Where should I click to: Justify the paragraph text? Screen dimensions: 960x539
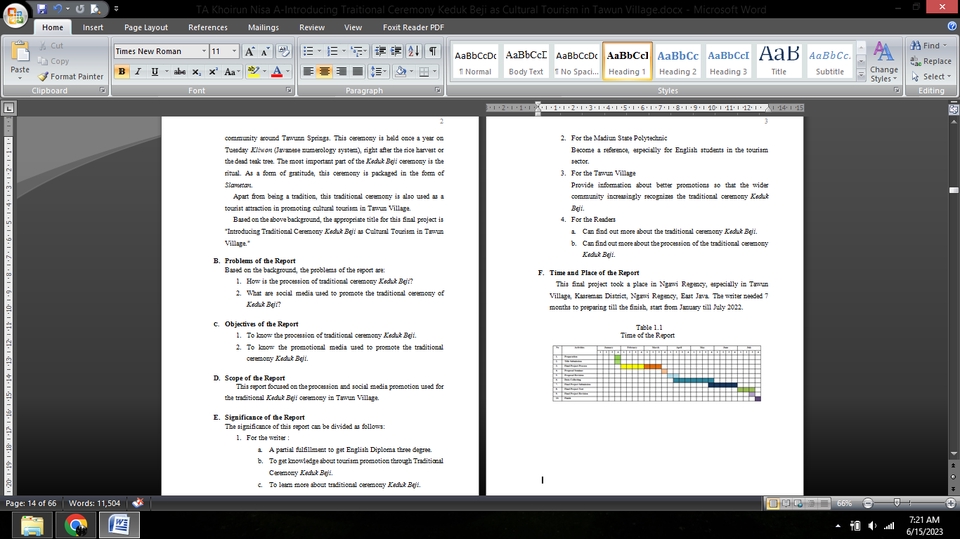pos(358,72)
